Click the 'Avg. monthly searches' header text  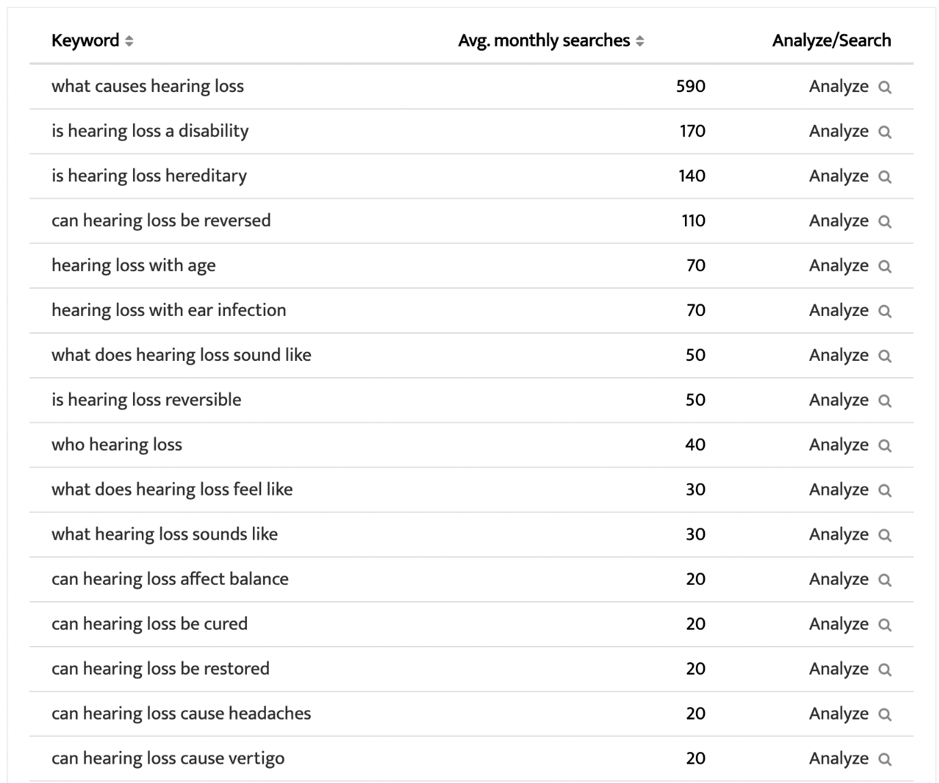point(544,41)
